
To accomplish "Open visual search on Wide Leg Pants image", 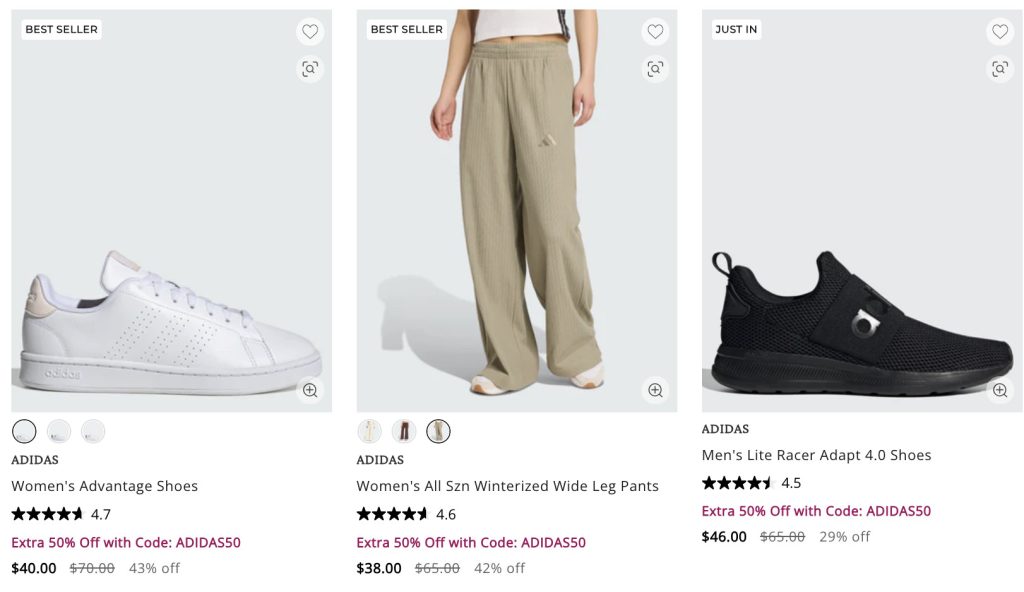I will click(x=655, y=69).
